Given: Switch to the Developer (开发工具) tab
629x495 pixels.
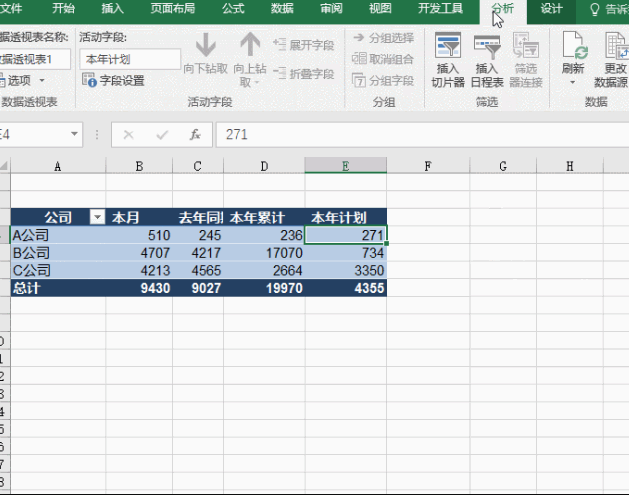Looking at the screenshot, I should click(x=440, y=8).
